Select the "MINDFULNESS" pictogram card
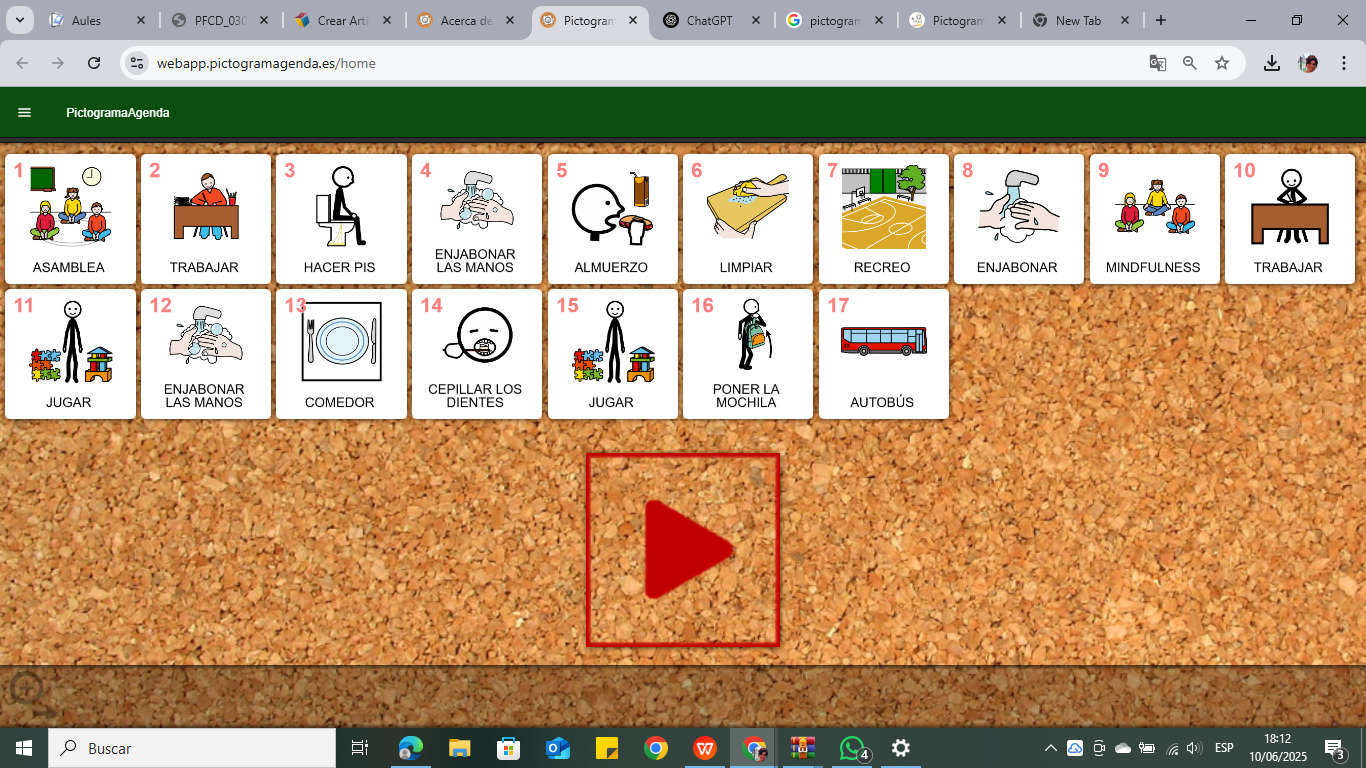 1155,219
